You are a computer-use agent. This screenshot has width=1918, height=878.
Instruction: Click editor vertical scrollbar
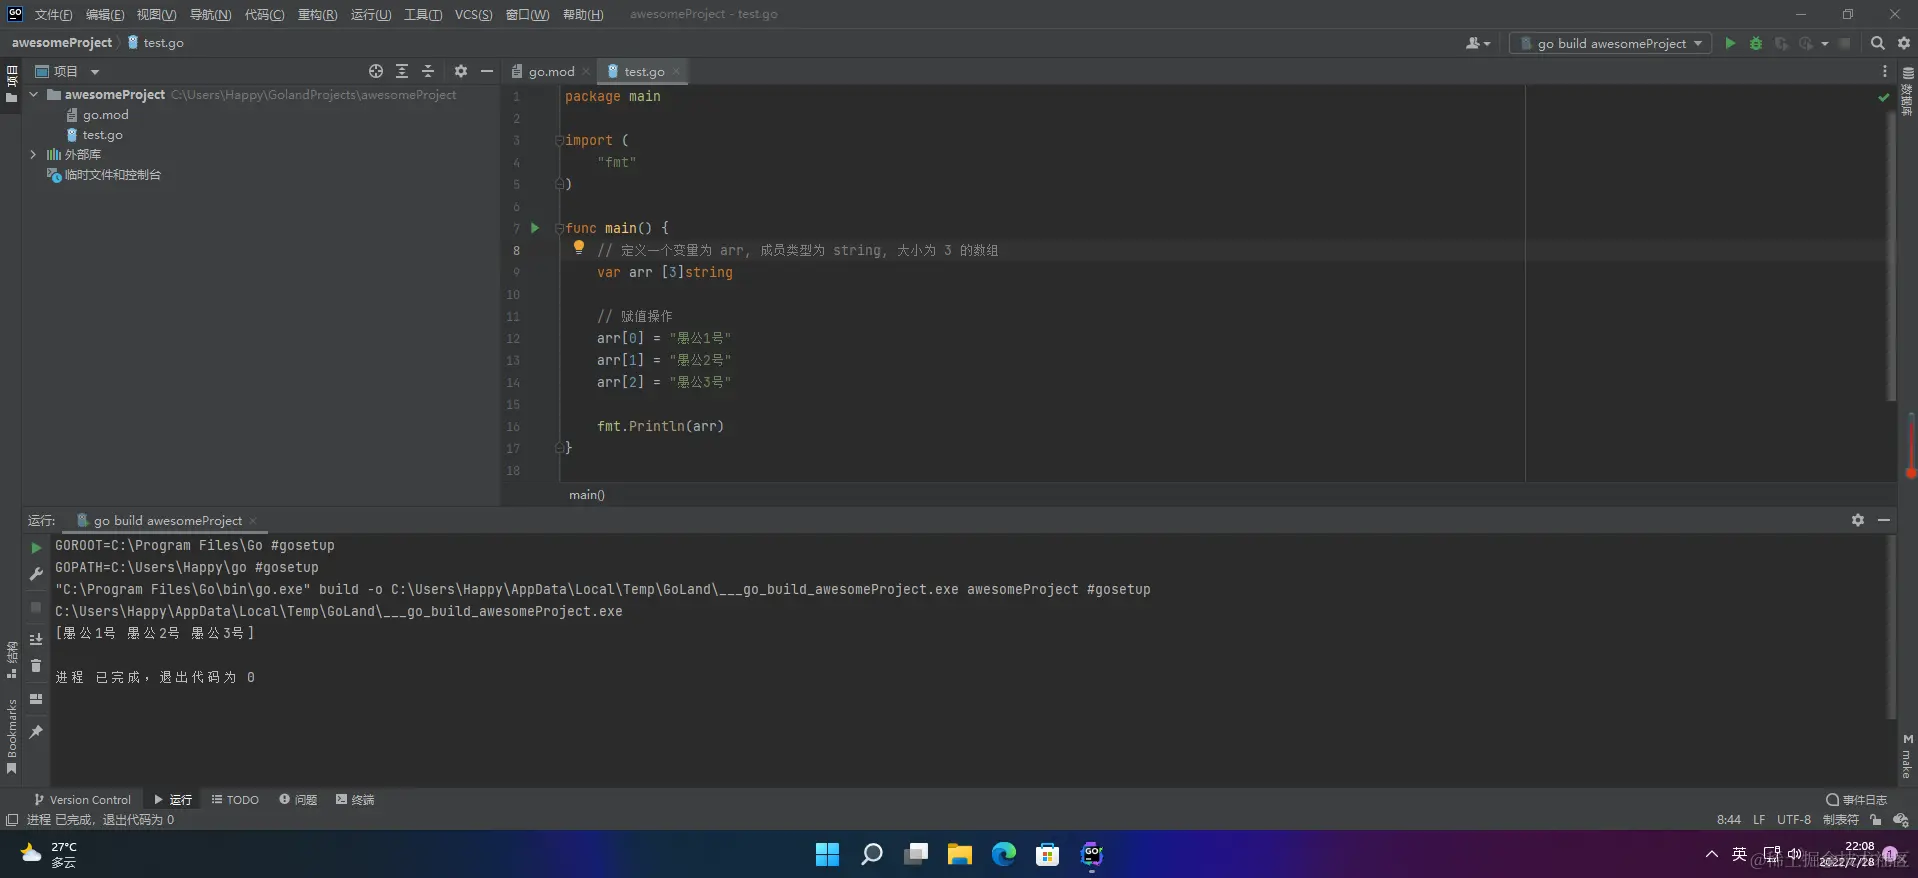[1891, 254]
